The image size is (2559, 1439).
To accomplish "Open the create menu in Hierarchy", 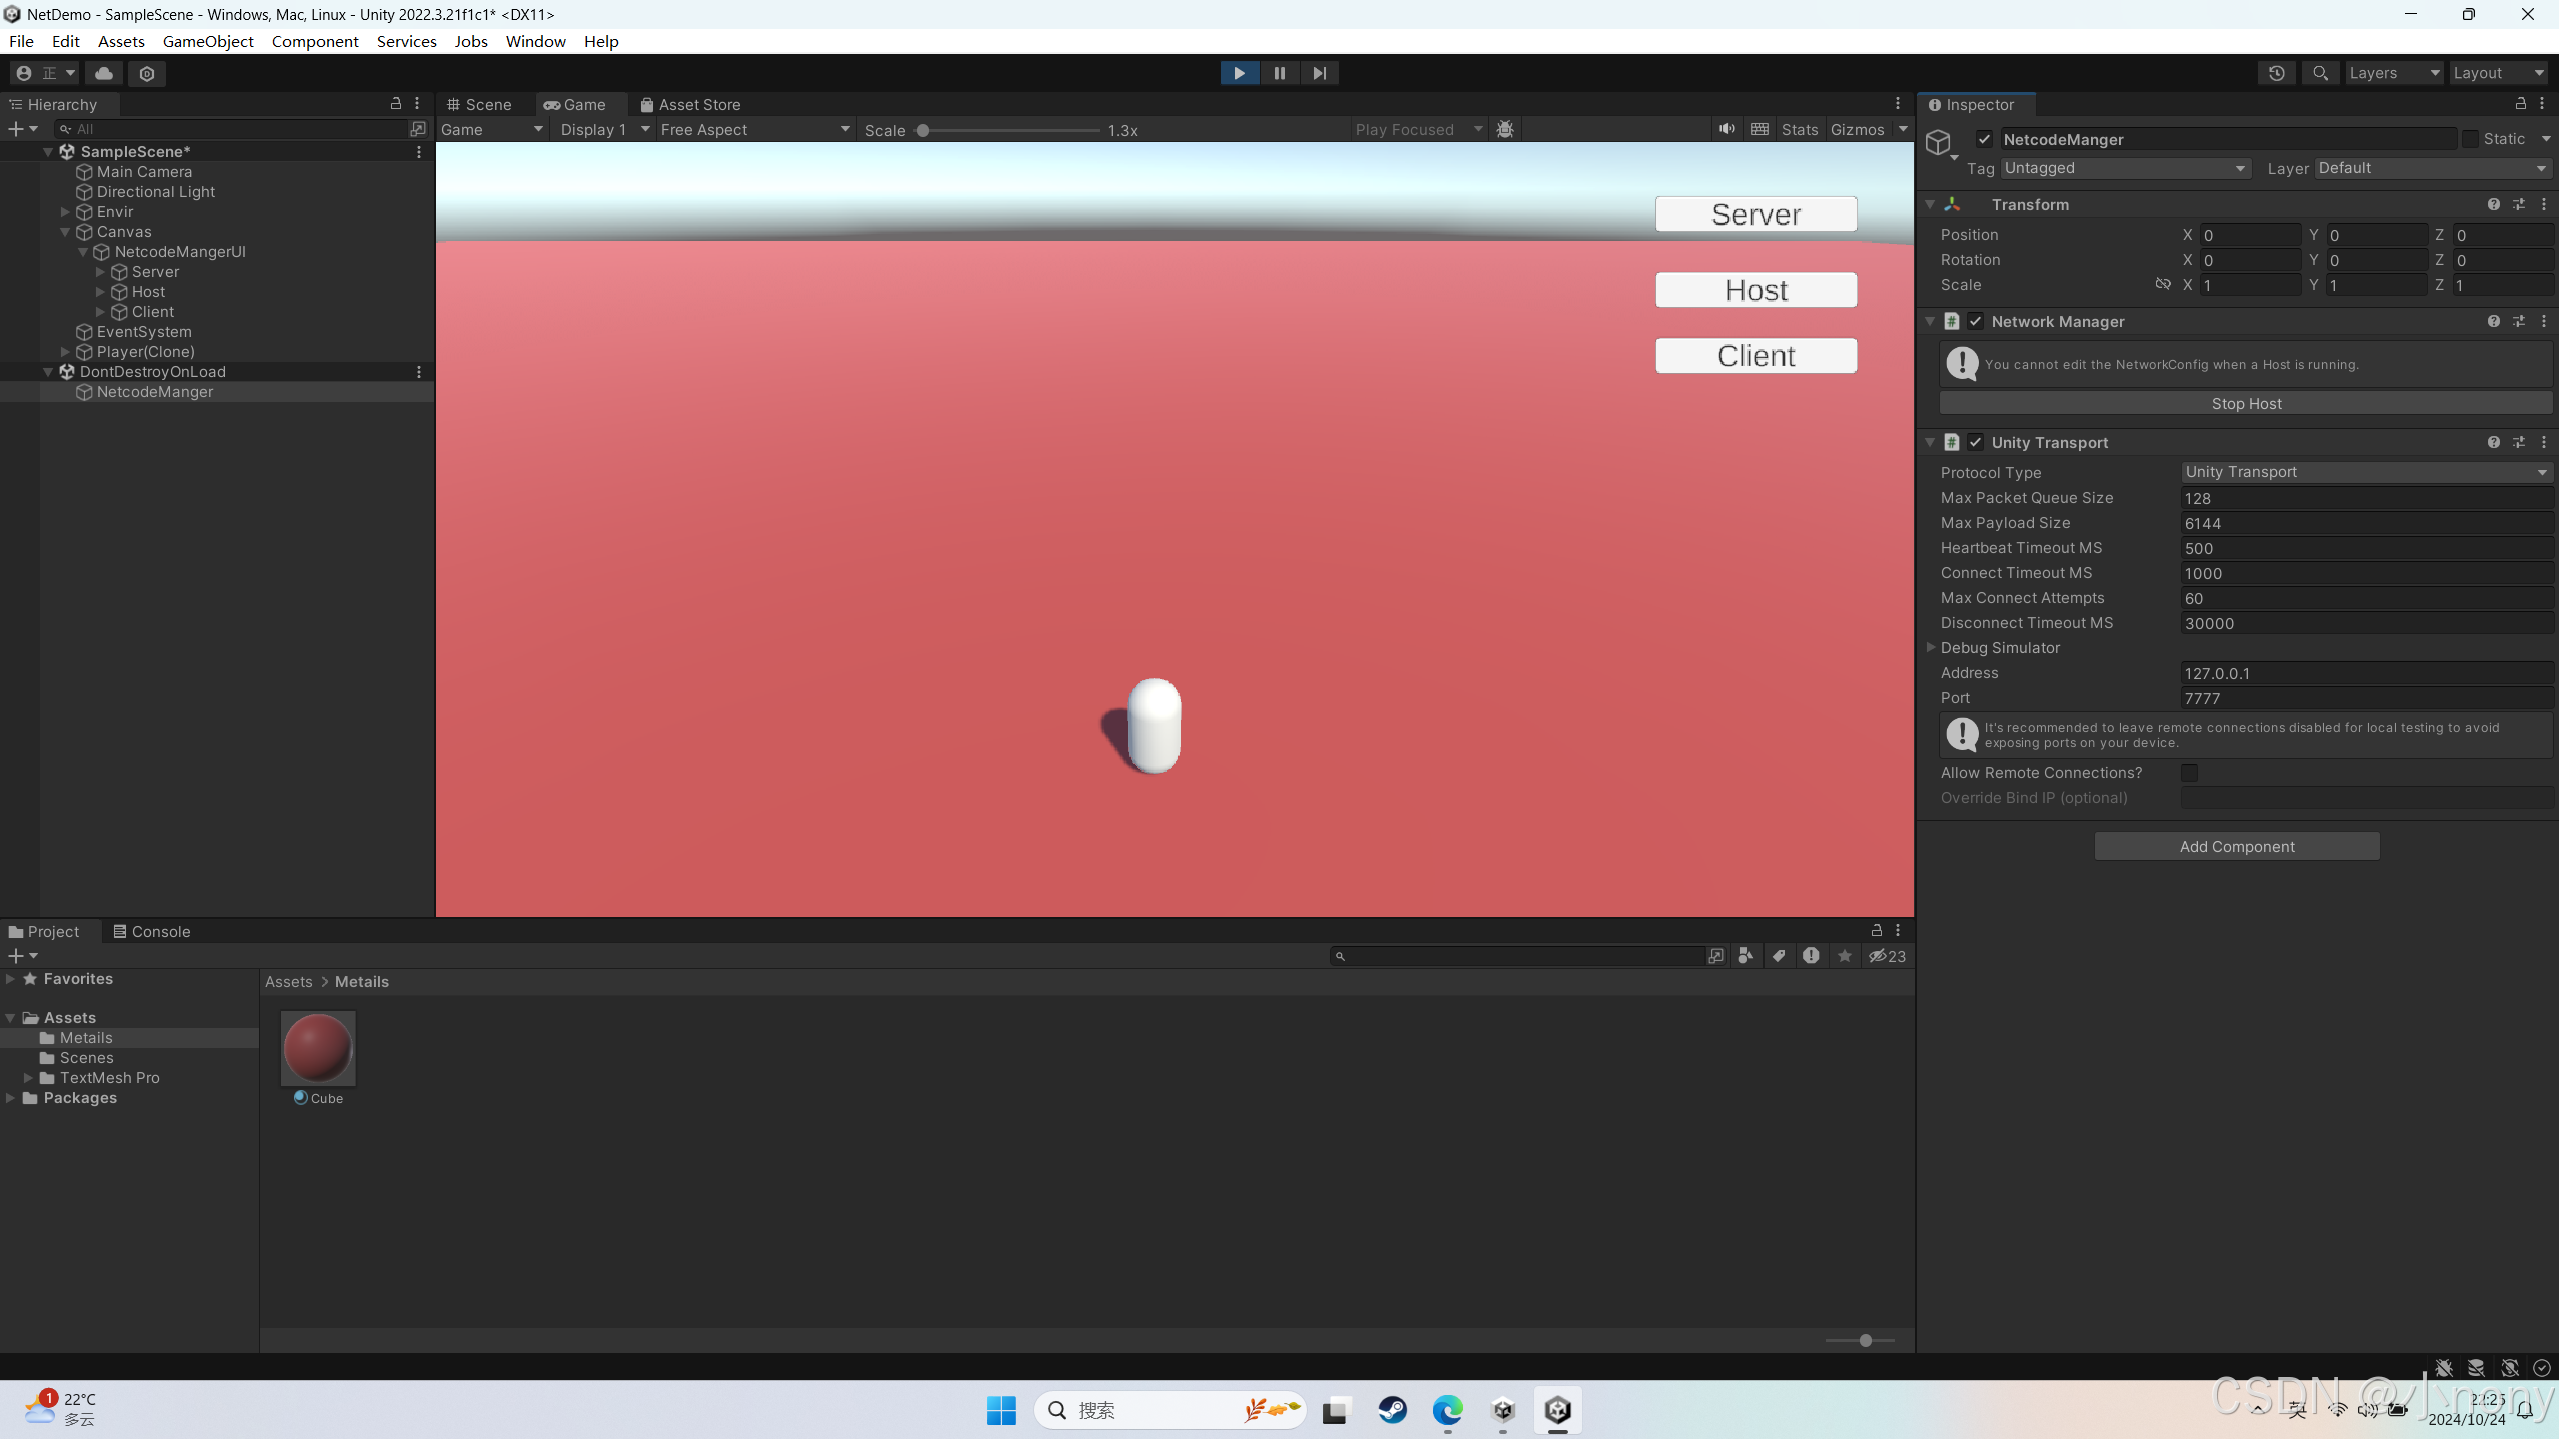I will [x=16, y=128].
